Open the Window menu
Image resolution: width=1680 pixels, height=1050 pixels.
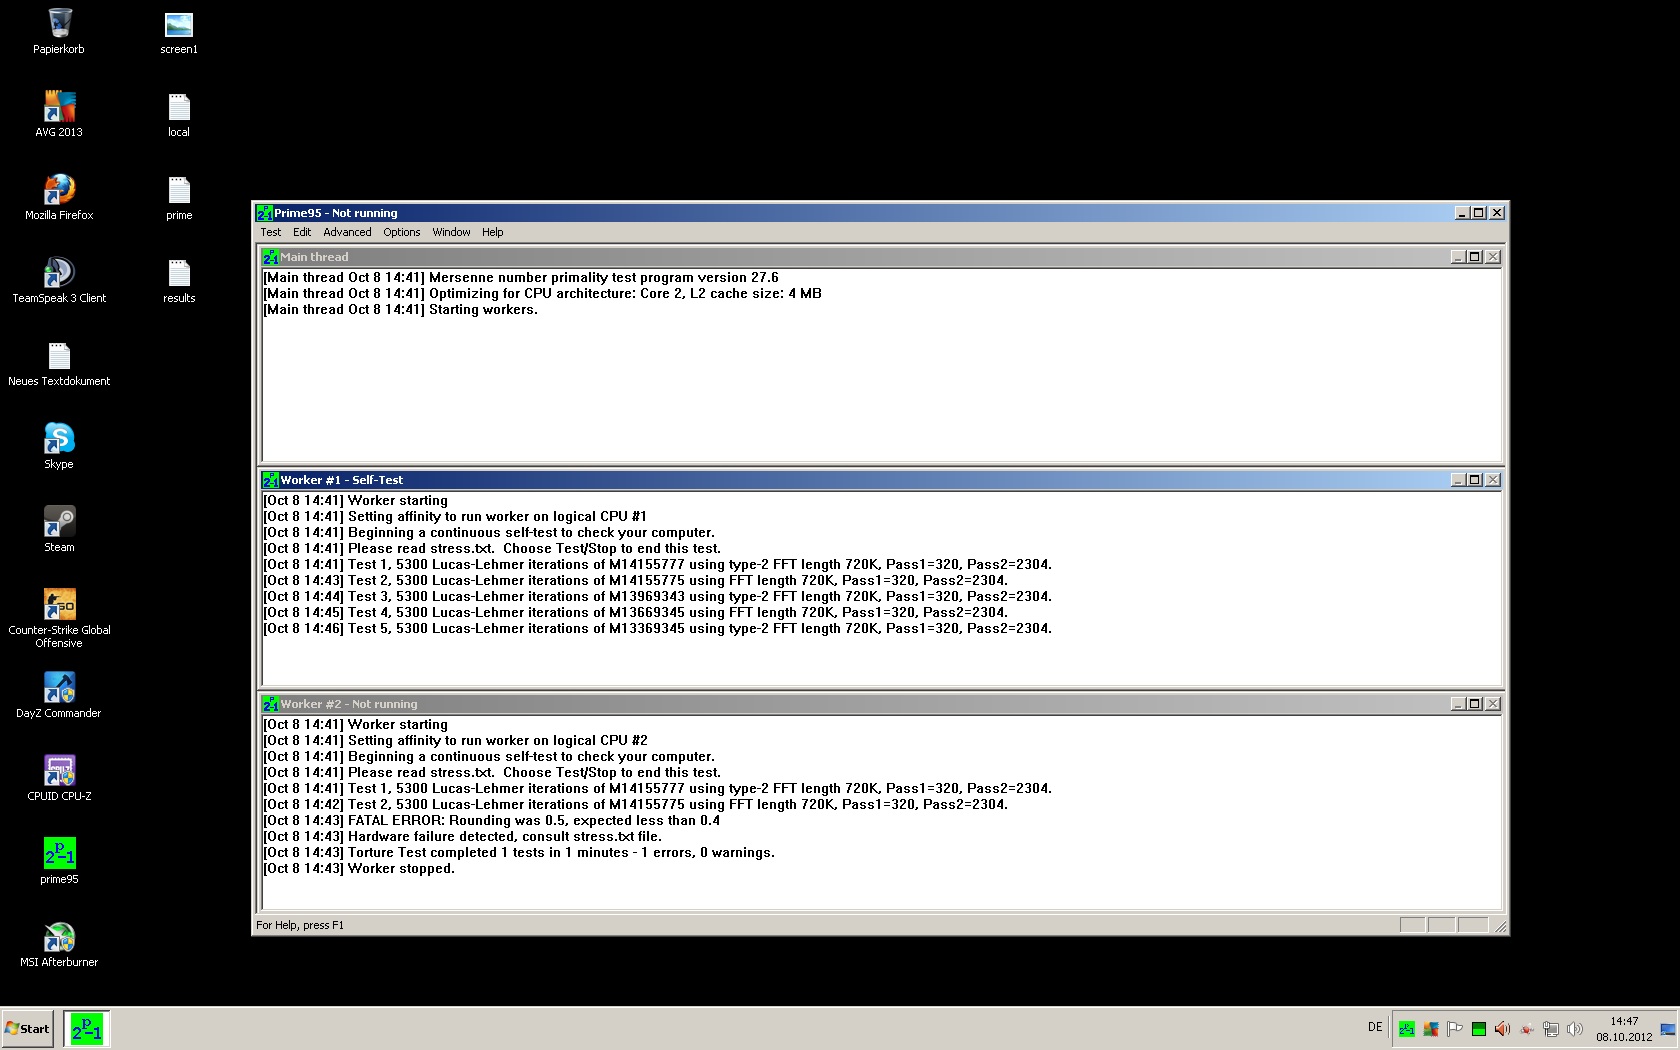click(451, 232)
